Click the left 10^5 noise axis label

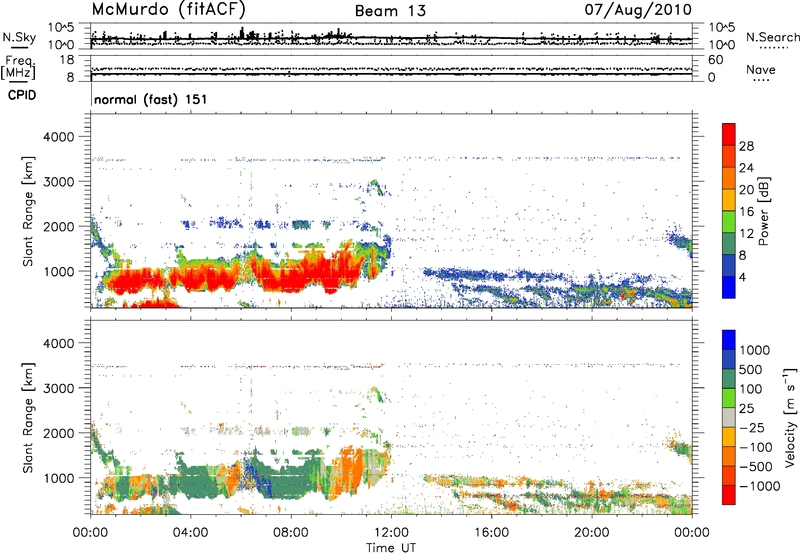point(61,28)
